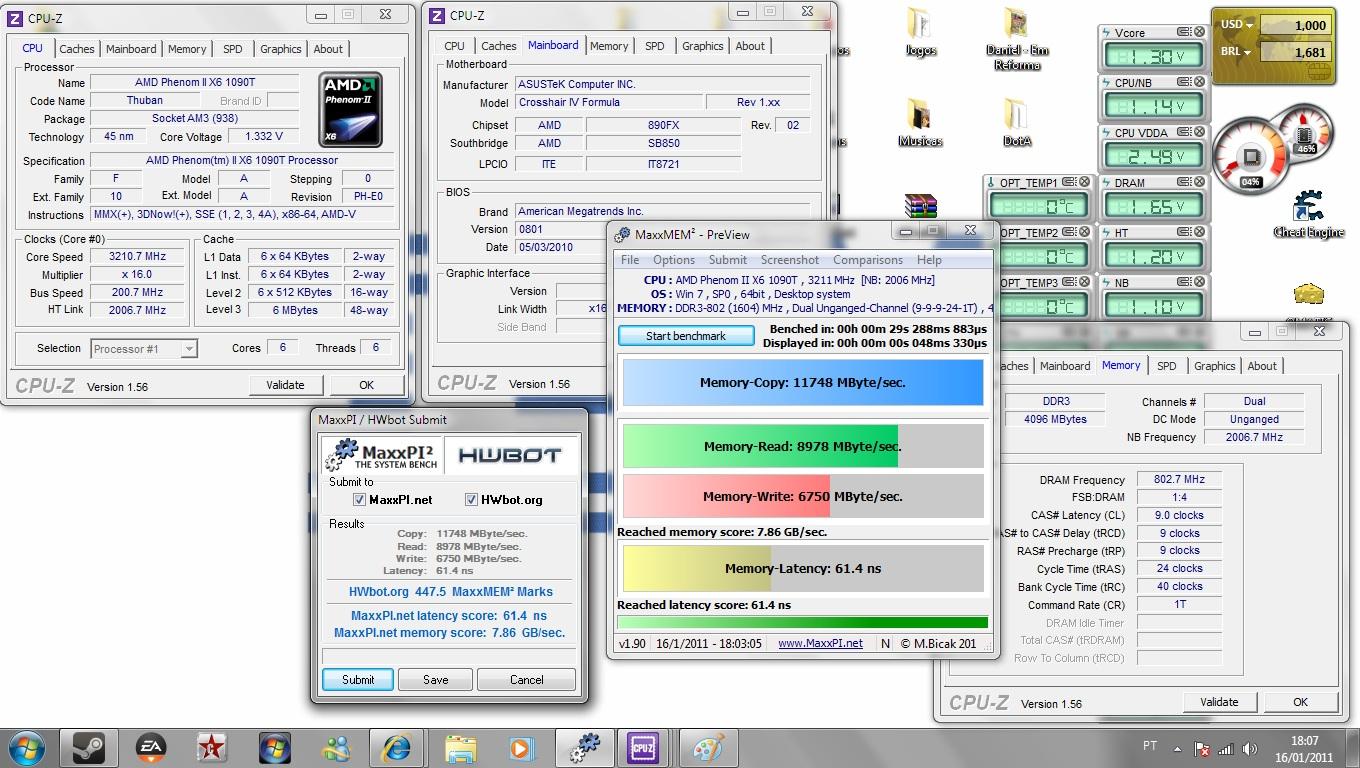Close the OPT_TEMP3 temperature gadget
1360x768 pixels.
tap(1085, 283)
